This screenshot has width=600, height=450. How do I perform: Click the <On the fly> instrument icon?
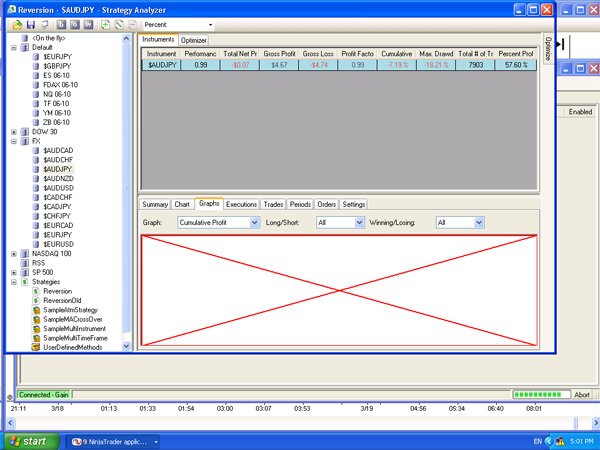coord(24,38)
